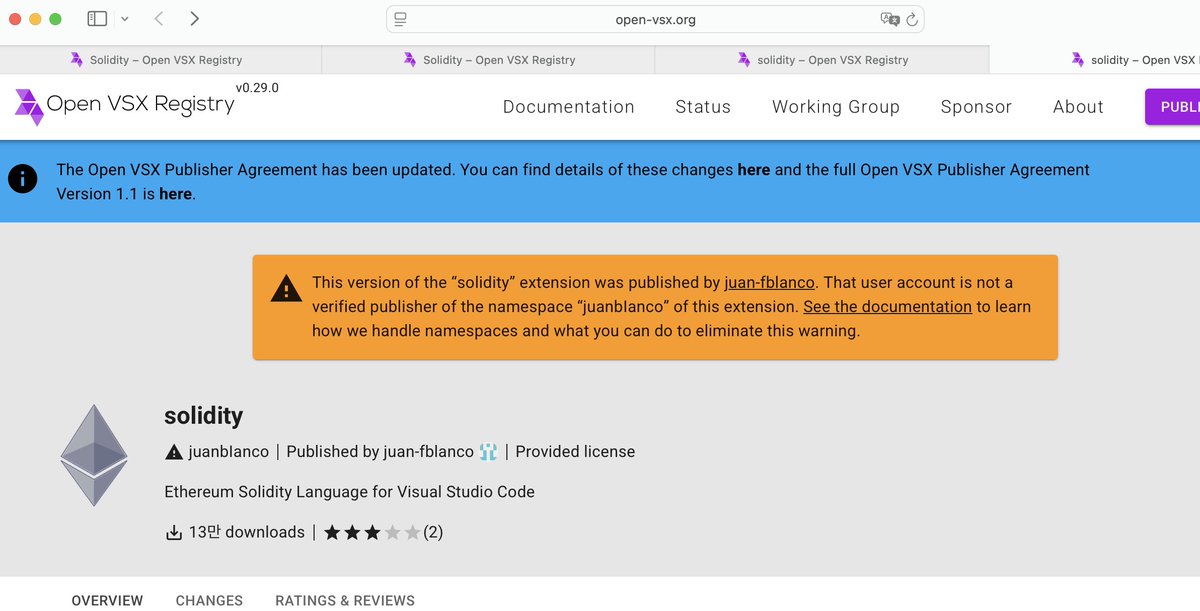Select the RATINGS & REVIEWS tab
Viewport: 1200px width, 611px height.
(345, 600)
